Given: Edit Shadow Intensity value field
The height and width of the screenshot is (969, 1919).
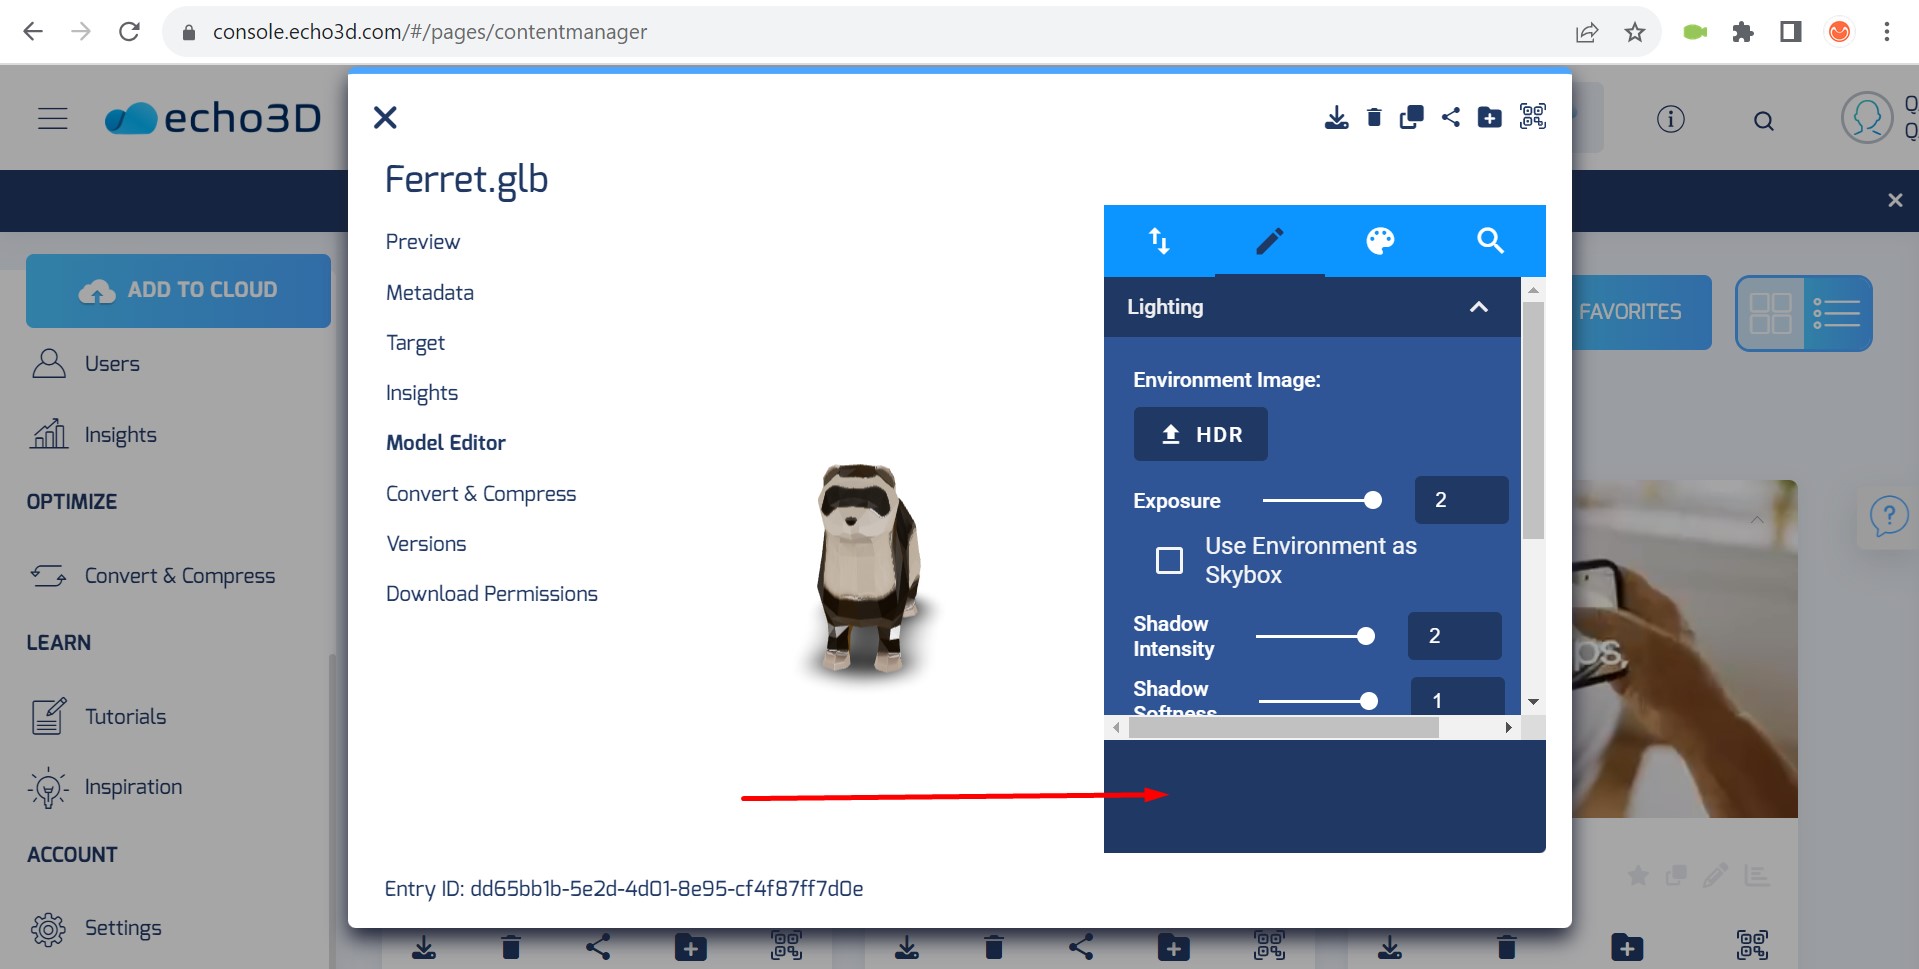Looking at the screenshot, I should [1454, 636].
